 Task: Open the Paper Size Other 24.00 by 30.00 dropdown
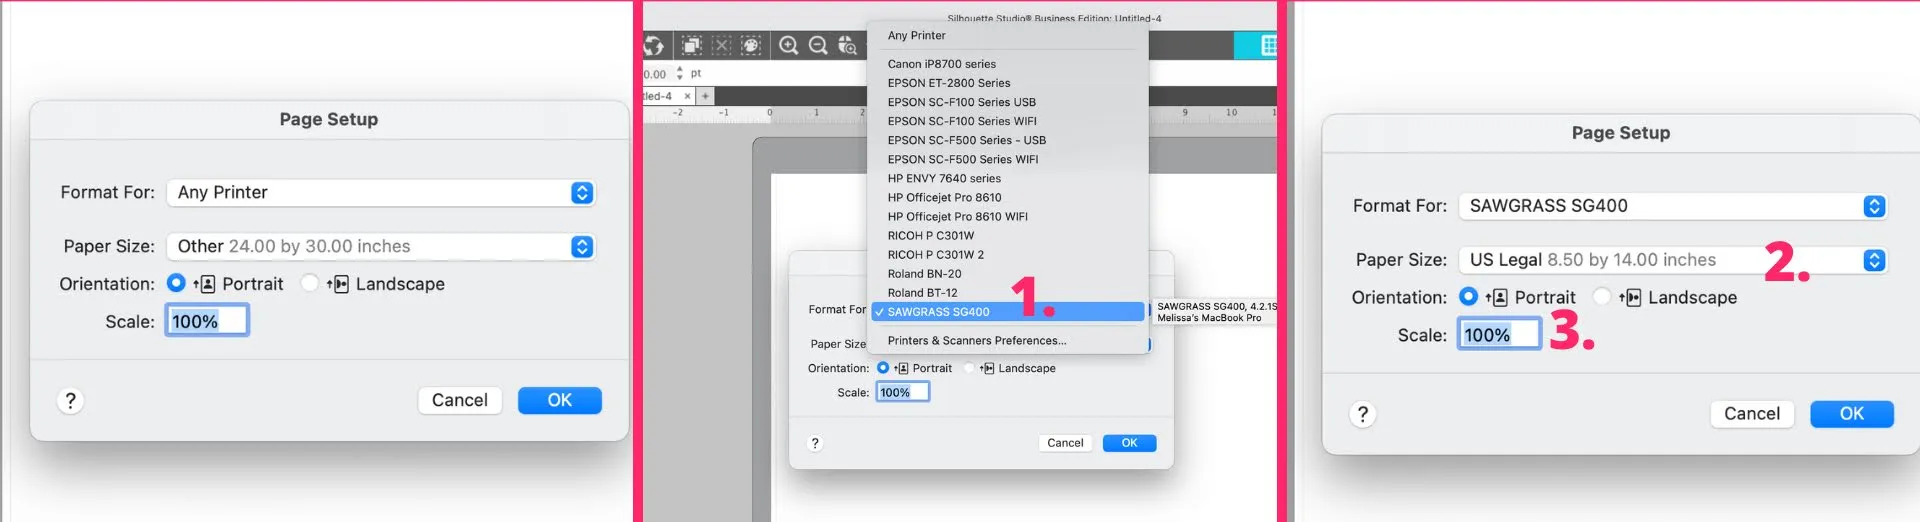(381, 246)
